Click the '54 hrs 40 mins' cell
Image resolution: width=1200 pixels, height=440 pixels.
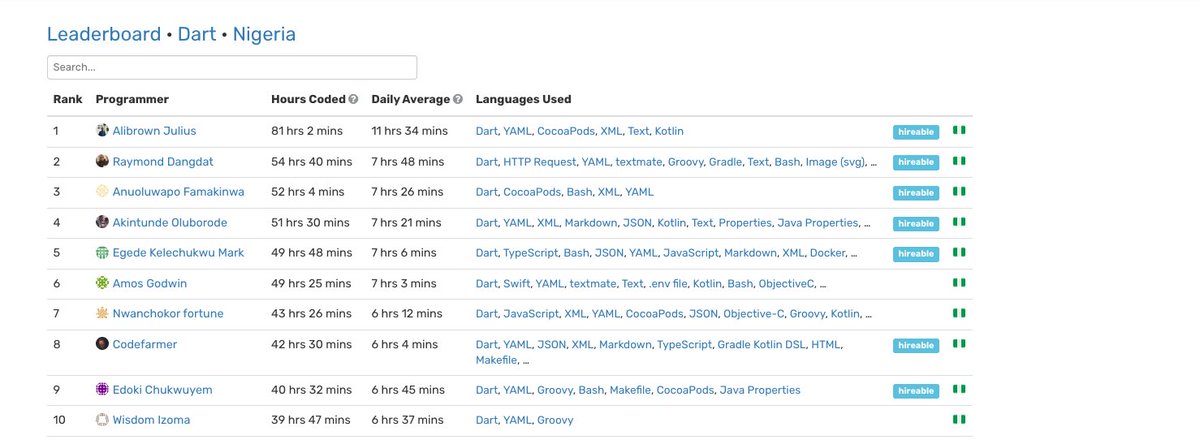coord(311,162)
